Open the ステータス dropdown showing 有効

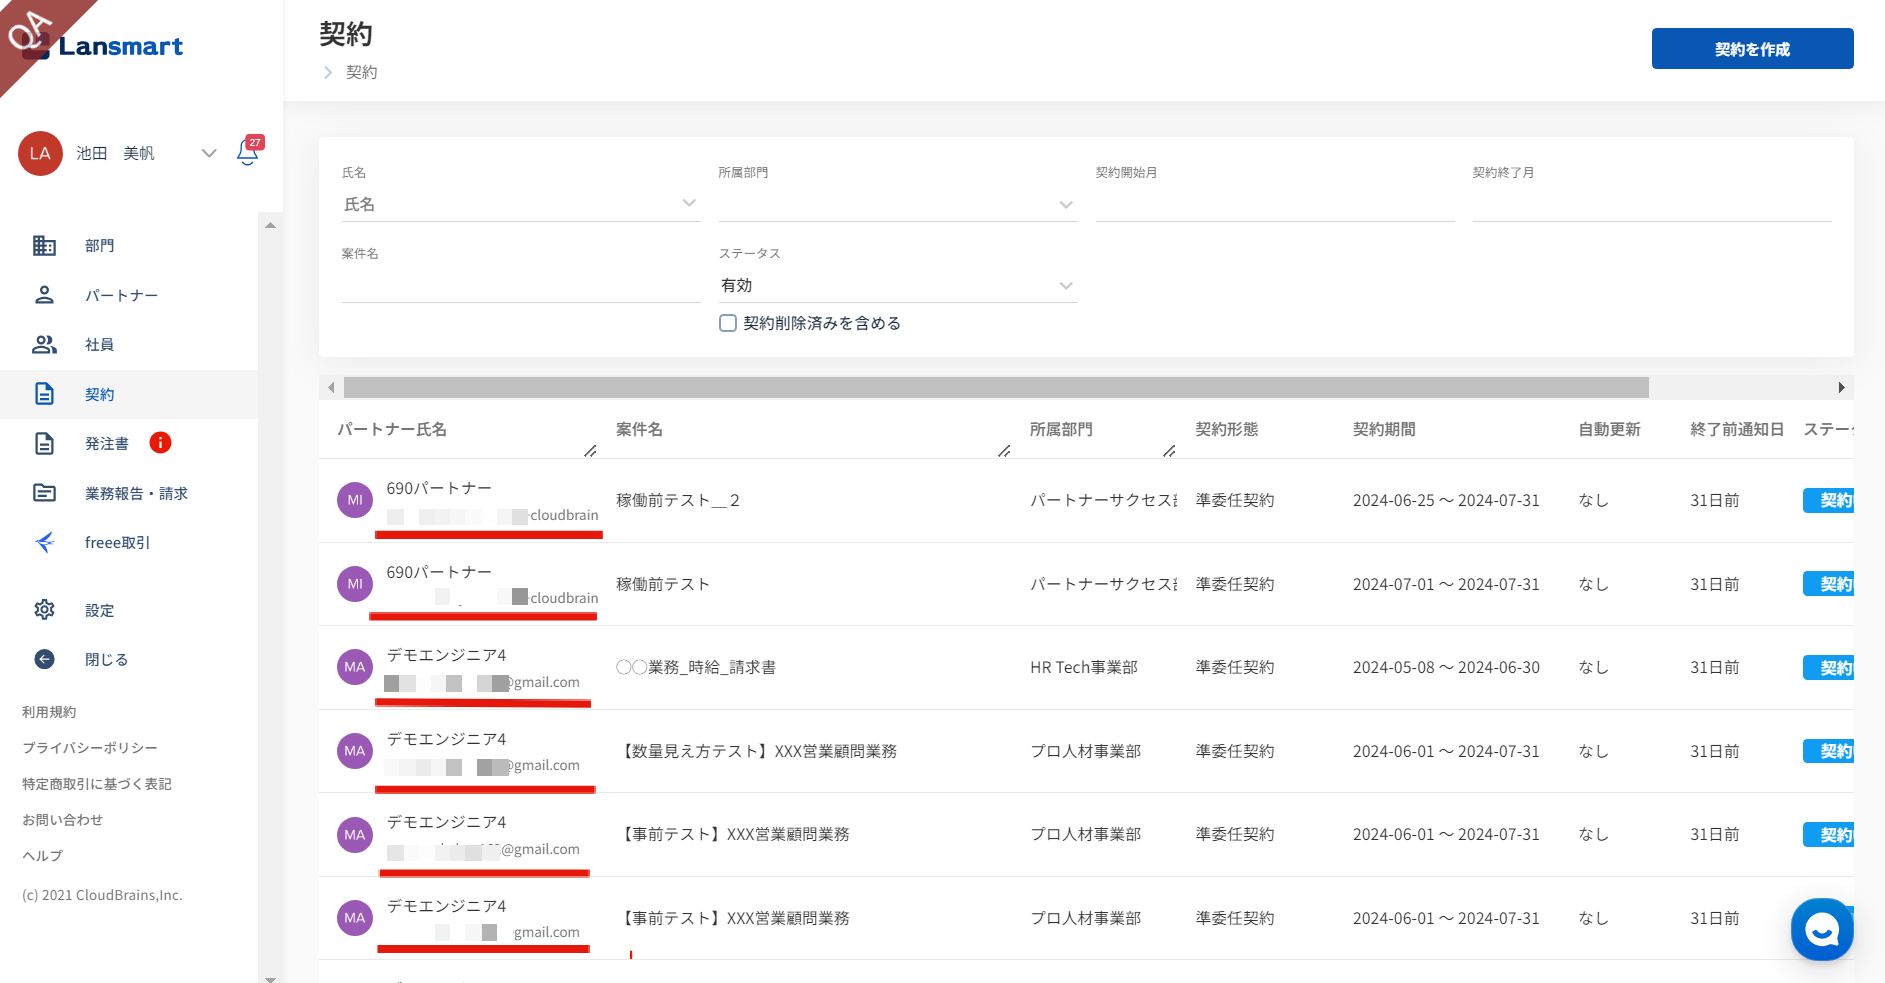pos(898,286)
